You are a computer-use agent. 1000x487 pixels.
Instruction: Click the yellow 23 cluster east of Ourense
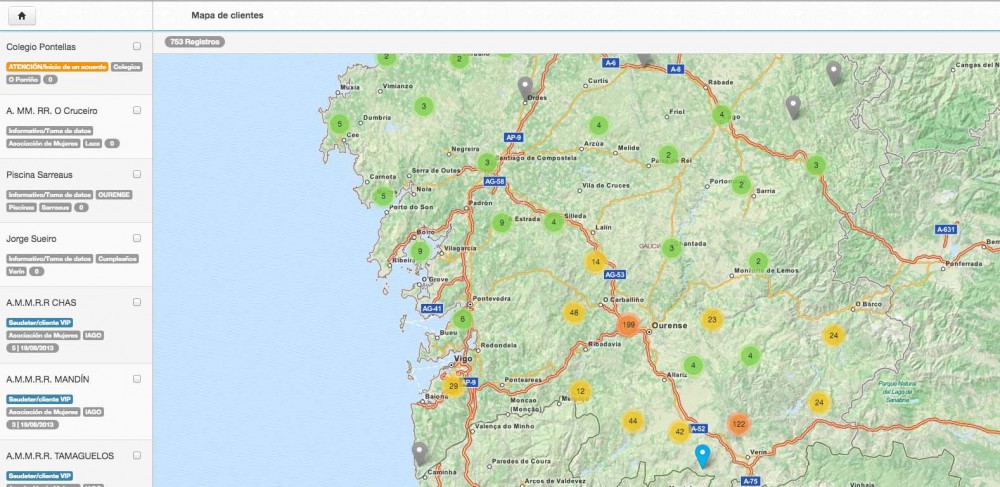pyautogui.click(x=712, y=320)
